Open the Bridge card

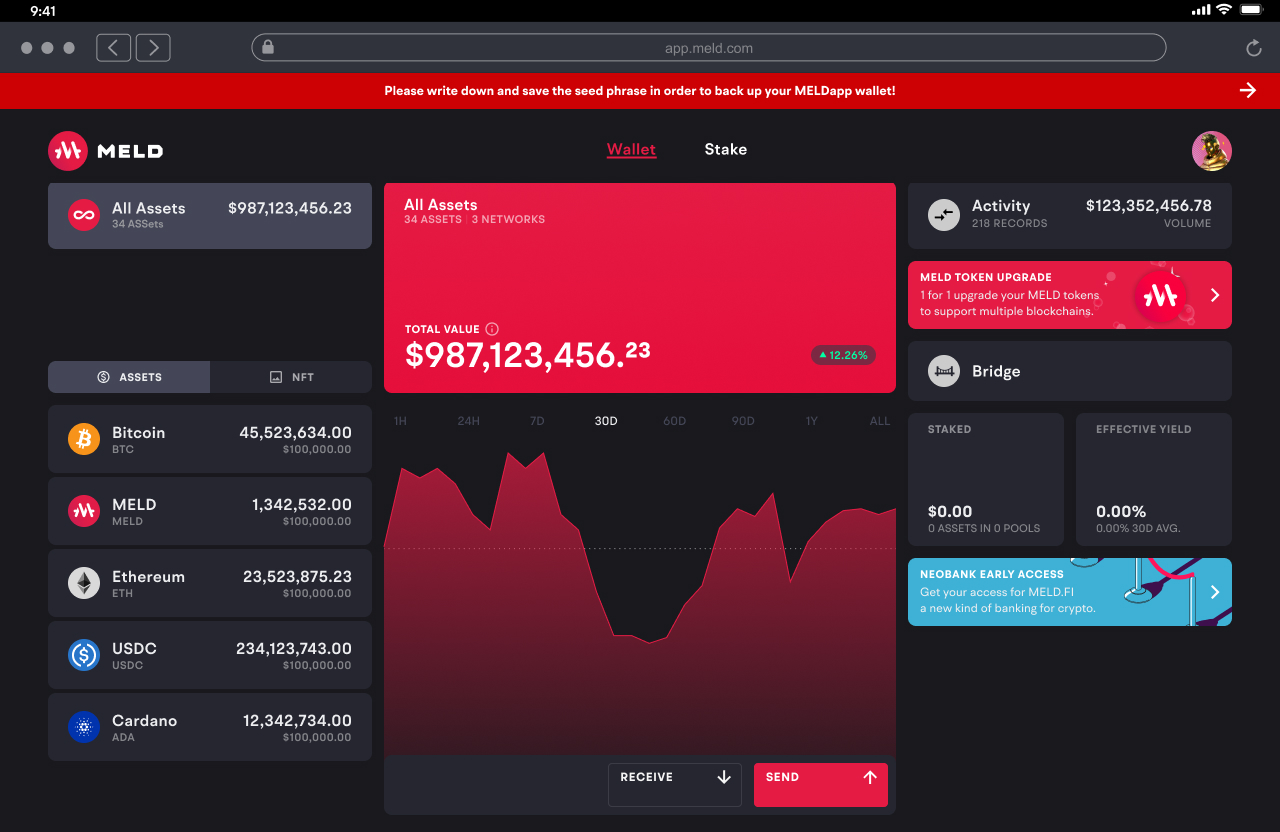tap(1070, 371)
